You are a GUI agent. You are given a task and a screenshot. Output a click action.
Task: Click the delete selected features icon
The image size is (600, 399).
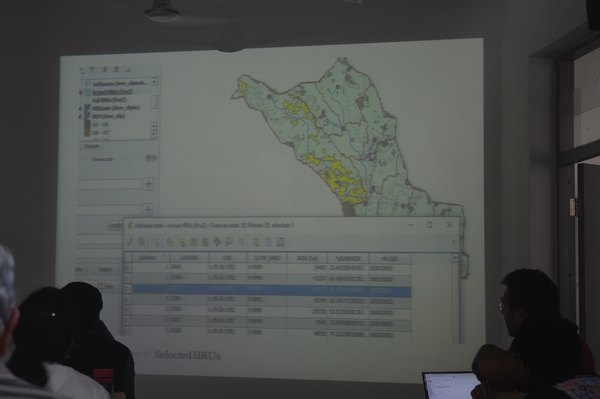coord(156,243)
